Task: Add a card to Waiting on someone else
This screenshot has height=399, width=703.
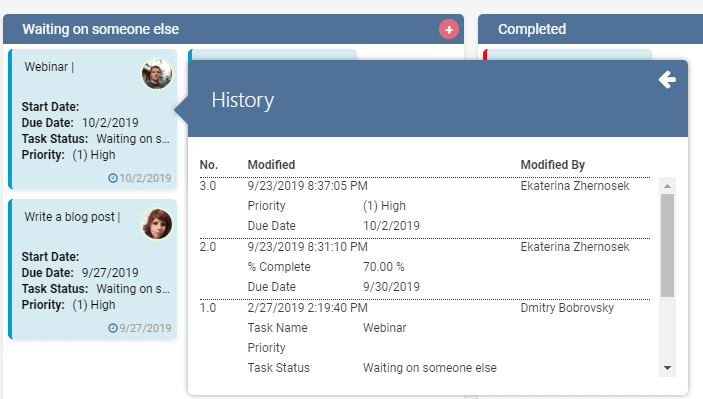Action: (448, 30)
